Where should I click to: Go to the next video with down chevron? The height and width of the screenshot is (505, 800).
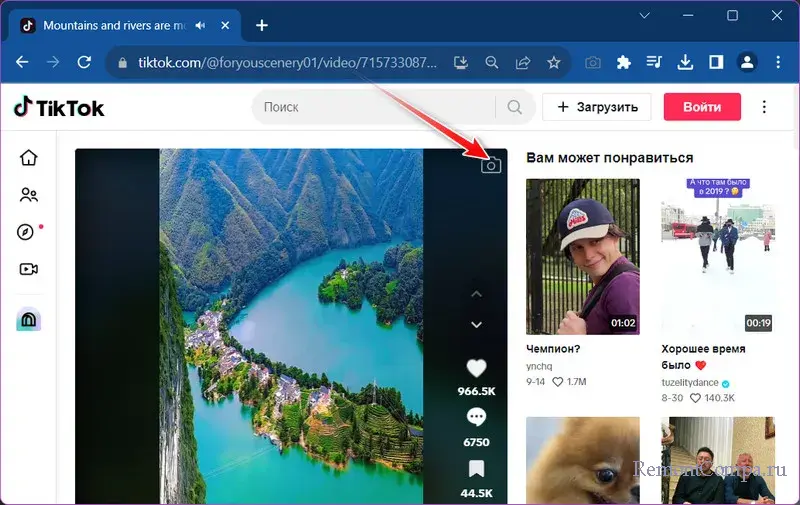(x=477, y=324)
